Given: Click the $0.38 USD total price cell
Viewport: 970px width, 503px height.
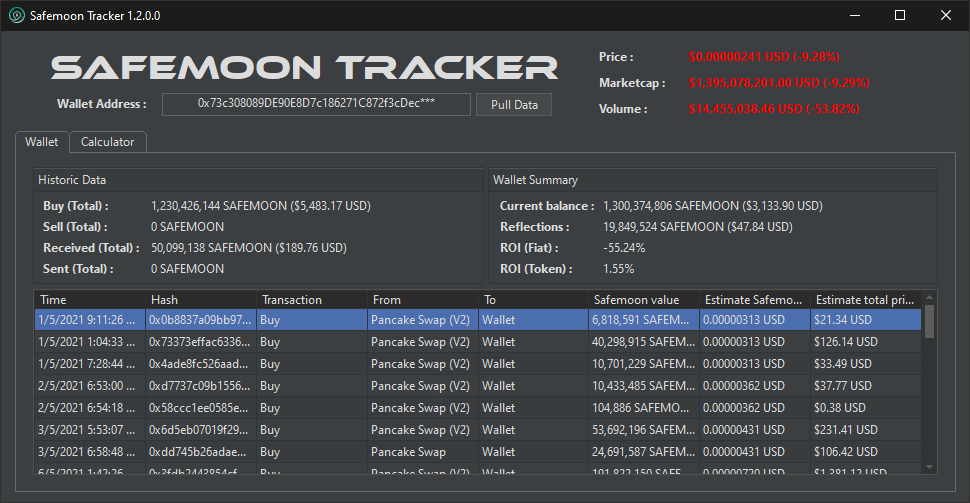Looking at the screenshot, I should coord(866,408).
